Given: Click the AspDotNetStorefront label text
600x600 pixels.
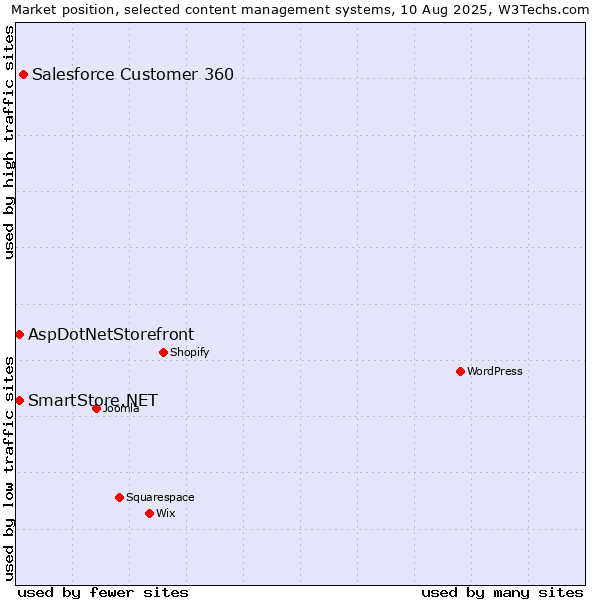Looking at the screenshot, I should pos(111,334).
